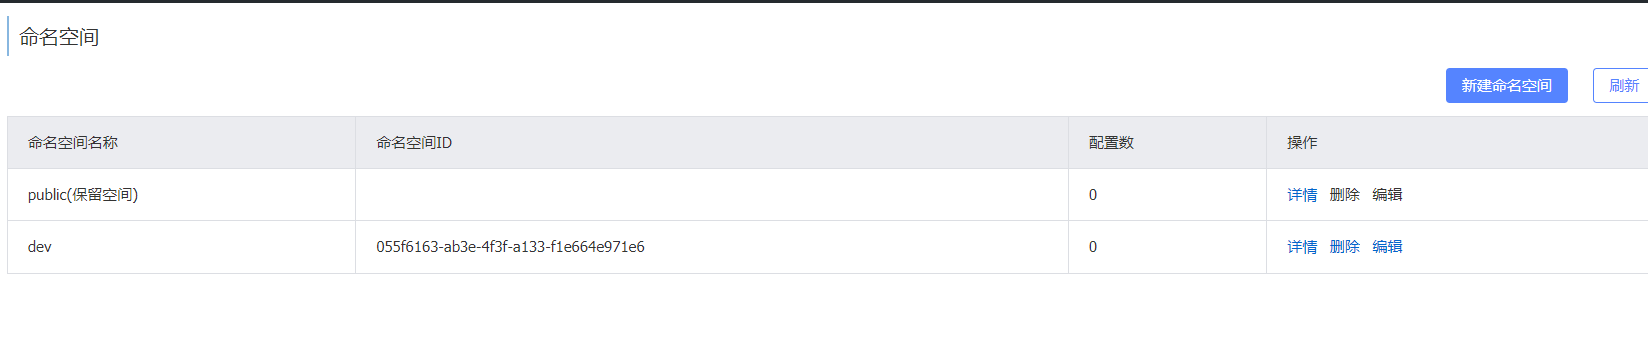Click the dev namespace ID 055f6163-ab3e-4f3f-a133-f1e664e971e6

(x=510, y=247)
